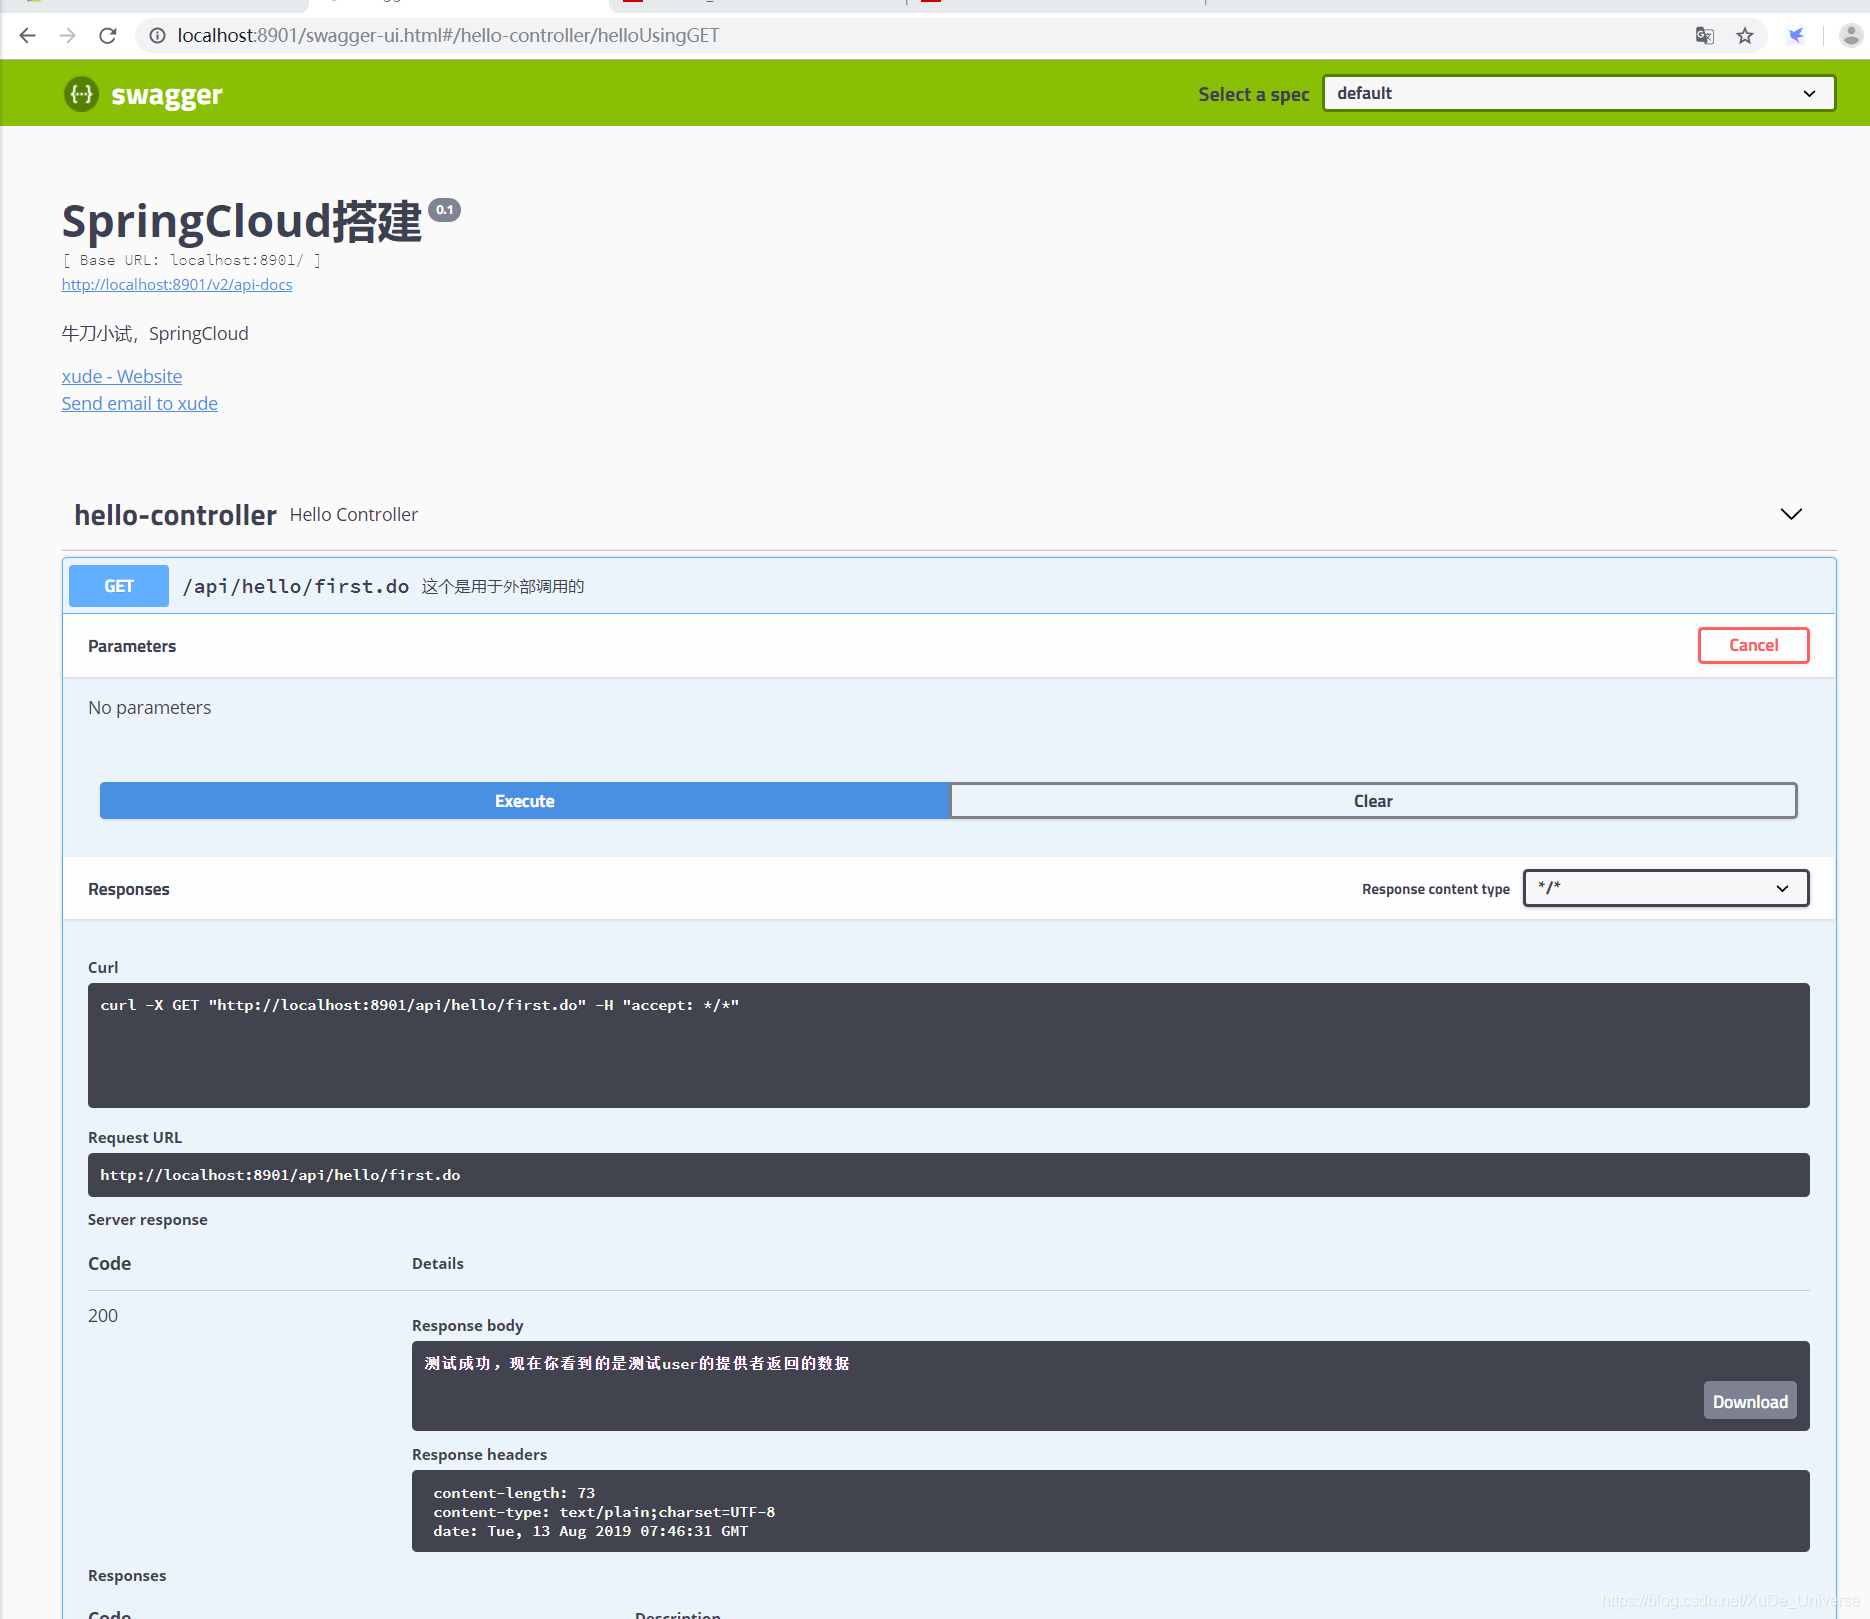The width and height of the screenshot is (1870, 1619).
Task: Click the 200 status code
Action: click(103, 1315)
